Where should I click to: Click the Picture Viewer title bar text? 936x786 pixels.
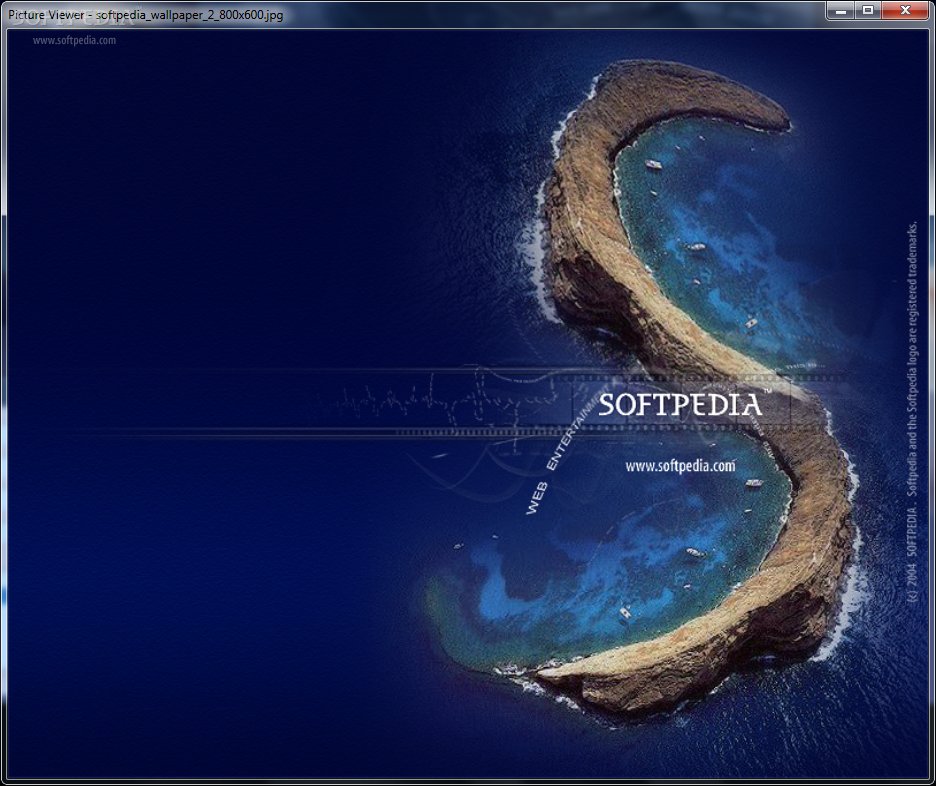click(x=146, y=14)
